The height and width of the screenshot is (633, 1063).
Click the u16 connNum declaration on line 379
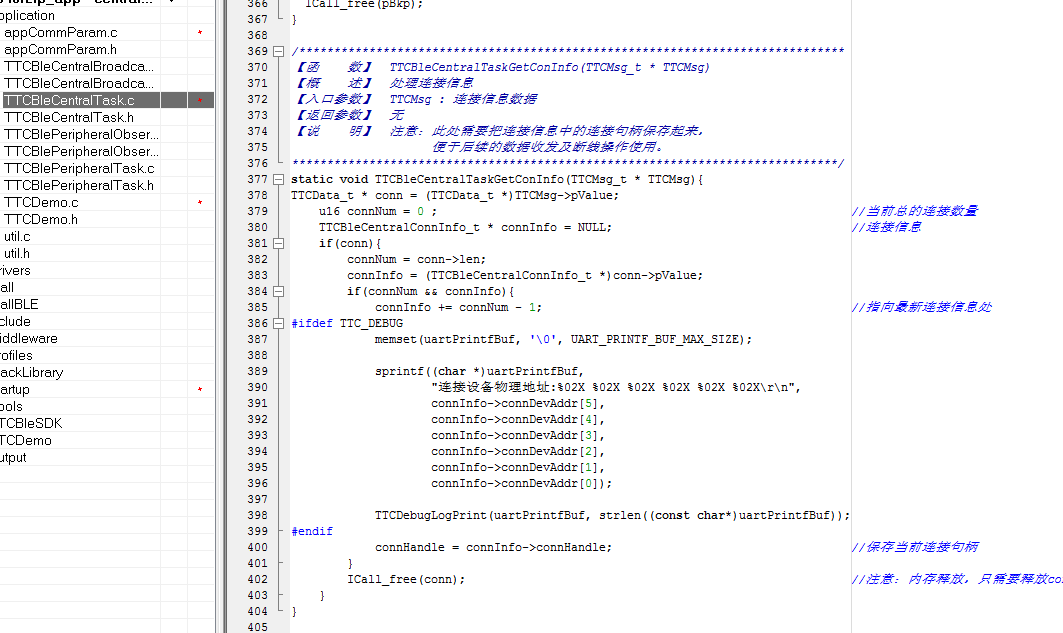[378, 211]
